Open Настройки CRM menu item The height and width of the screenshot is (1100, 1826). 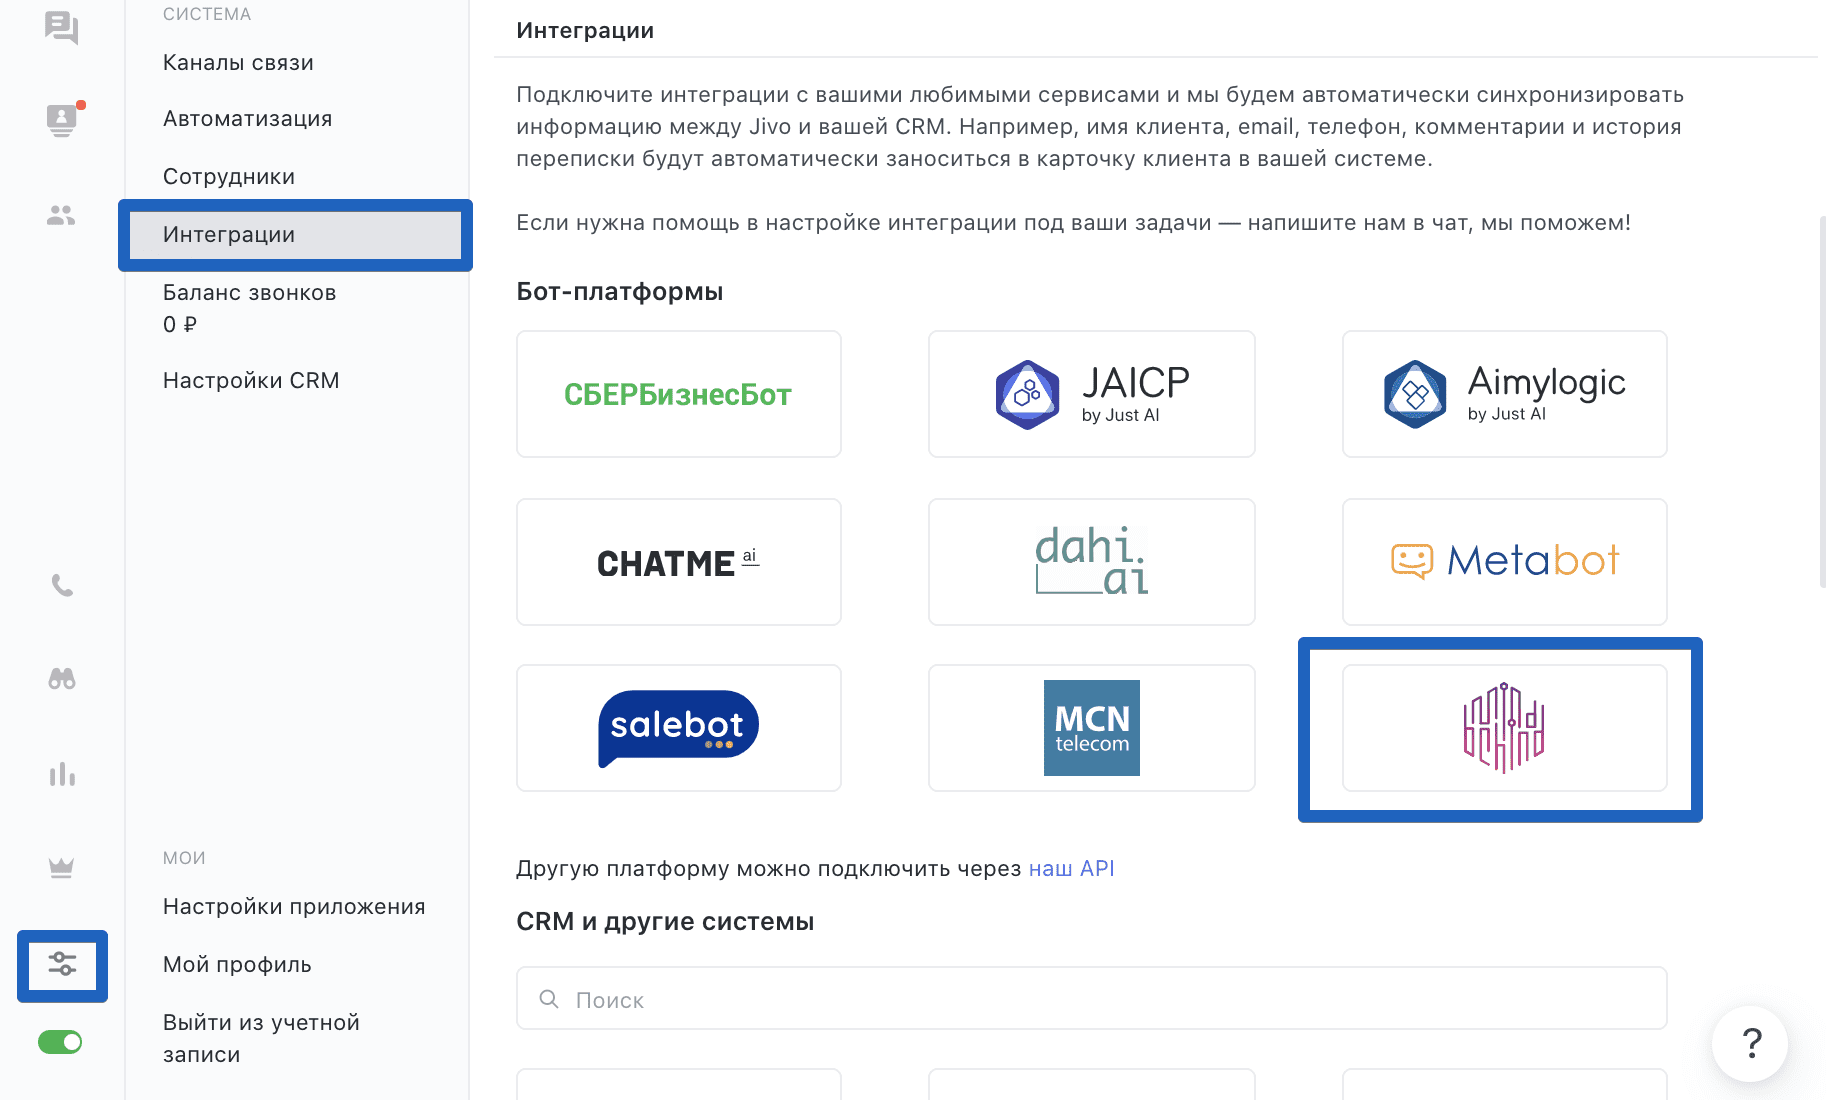251,380
